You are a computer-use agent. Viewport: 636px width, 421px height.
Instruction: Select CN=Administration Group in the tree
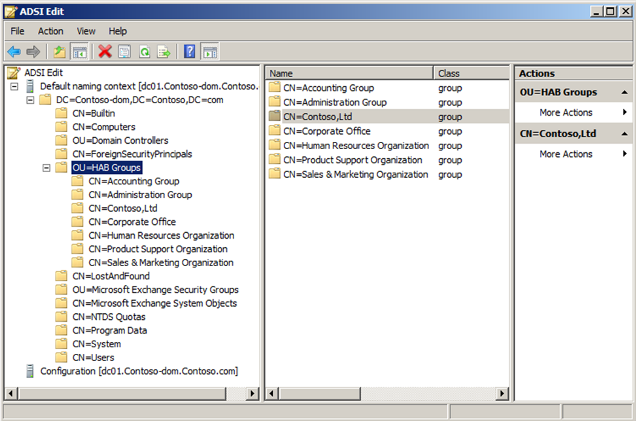click(140, 195)
